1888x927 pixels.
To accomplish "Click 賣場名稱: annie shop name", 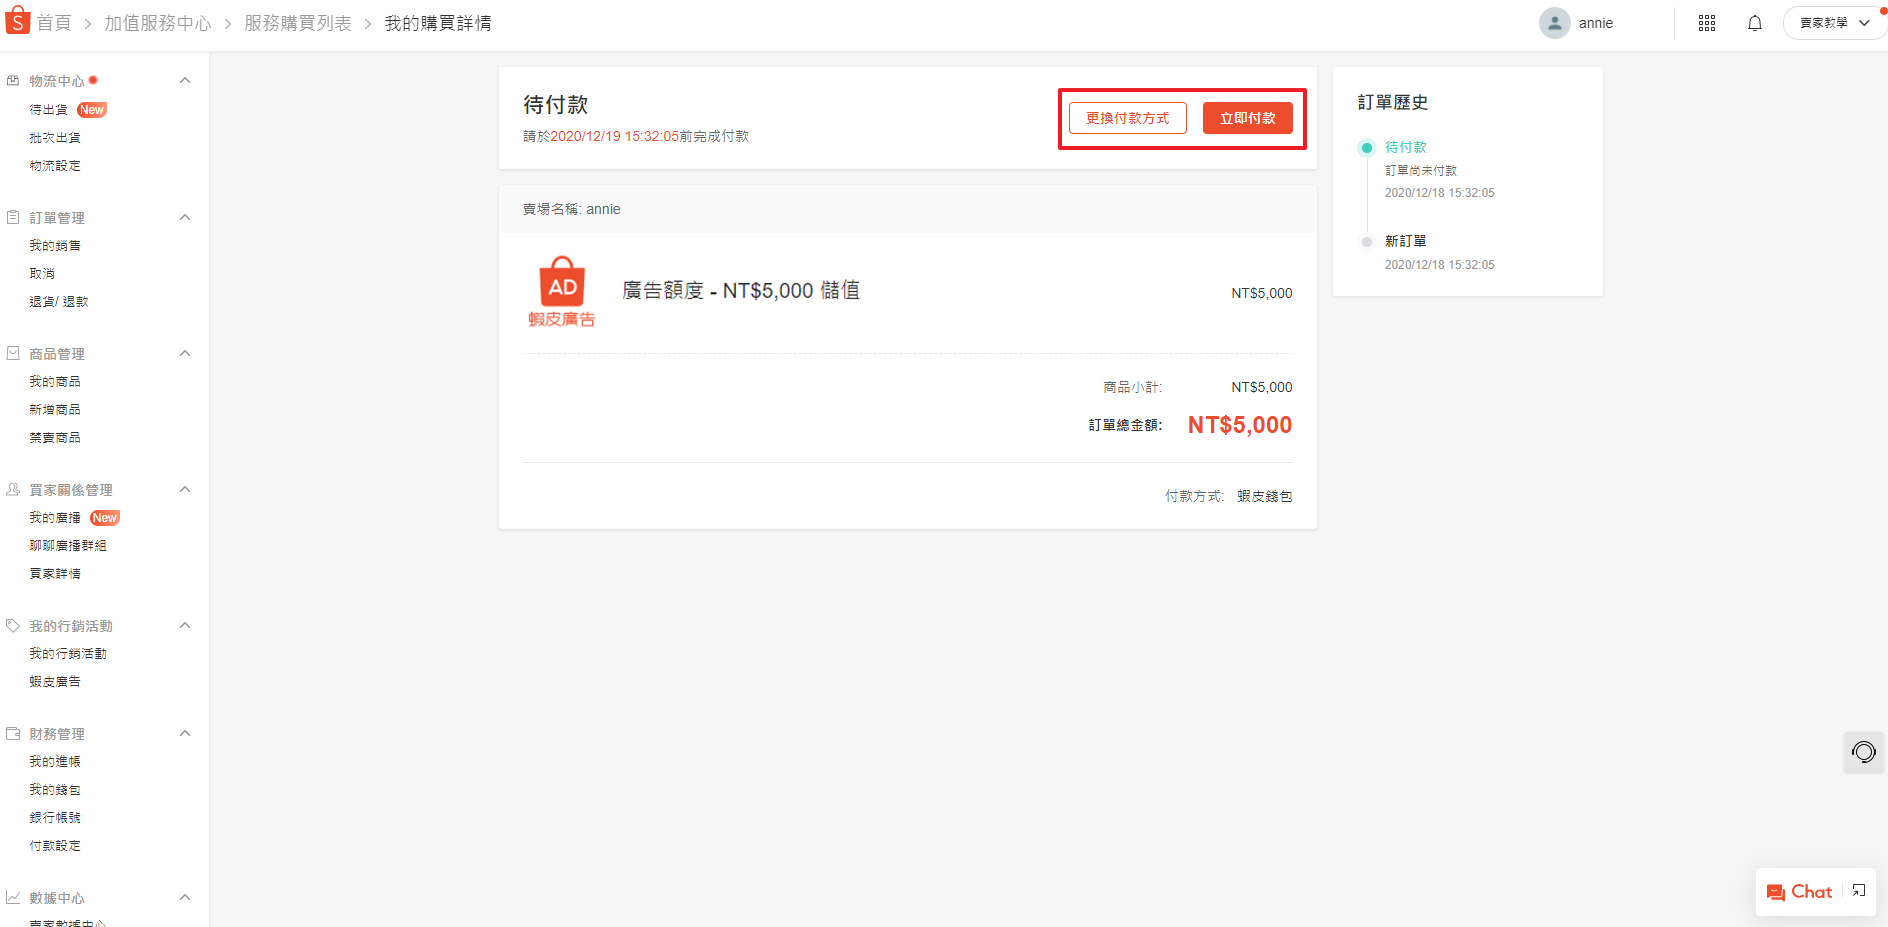I will [572, 209].
